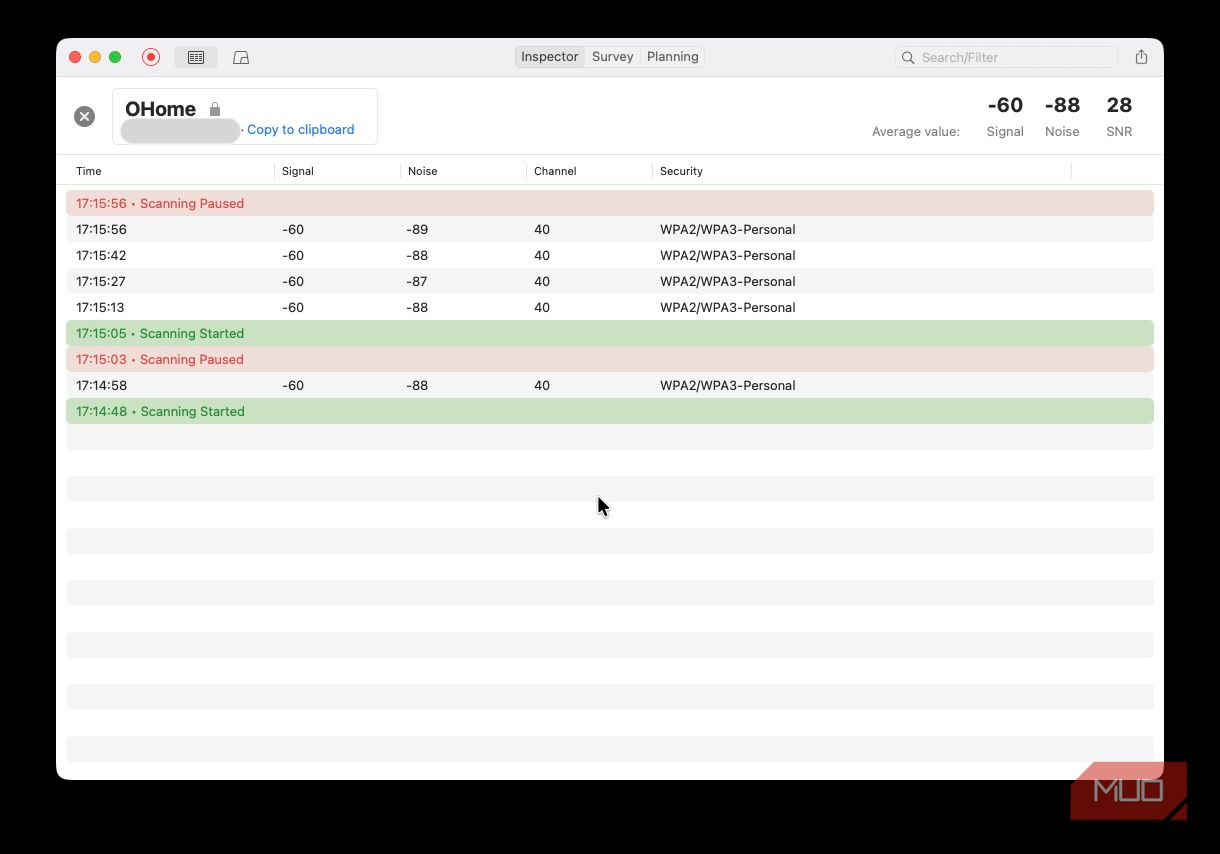The width and height of the screenshot is (1220, 854).
Task: Click the average Signal value -60
Action: [x=1005, y=105]
